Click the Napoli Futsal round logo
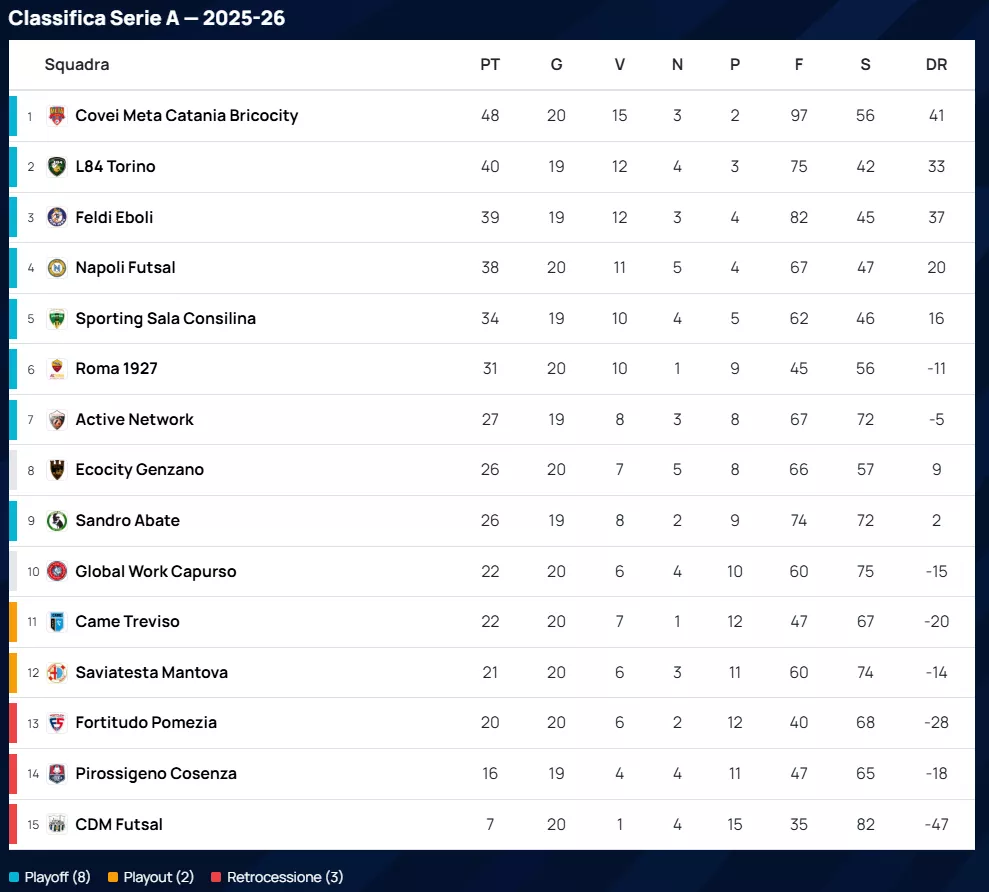 (57, 268)
